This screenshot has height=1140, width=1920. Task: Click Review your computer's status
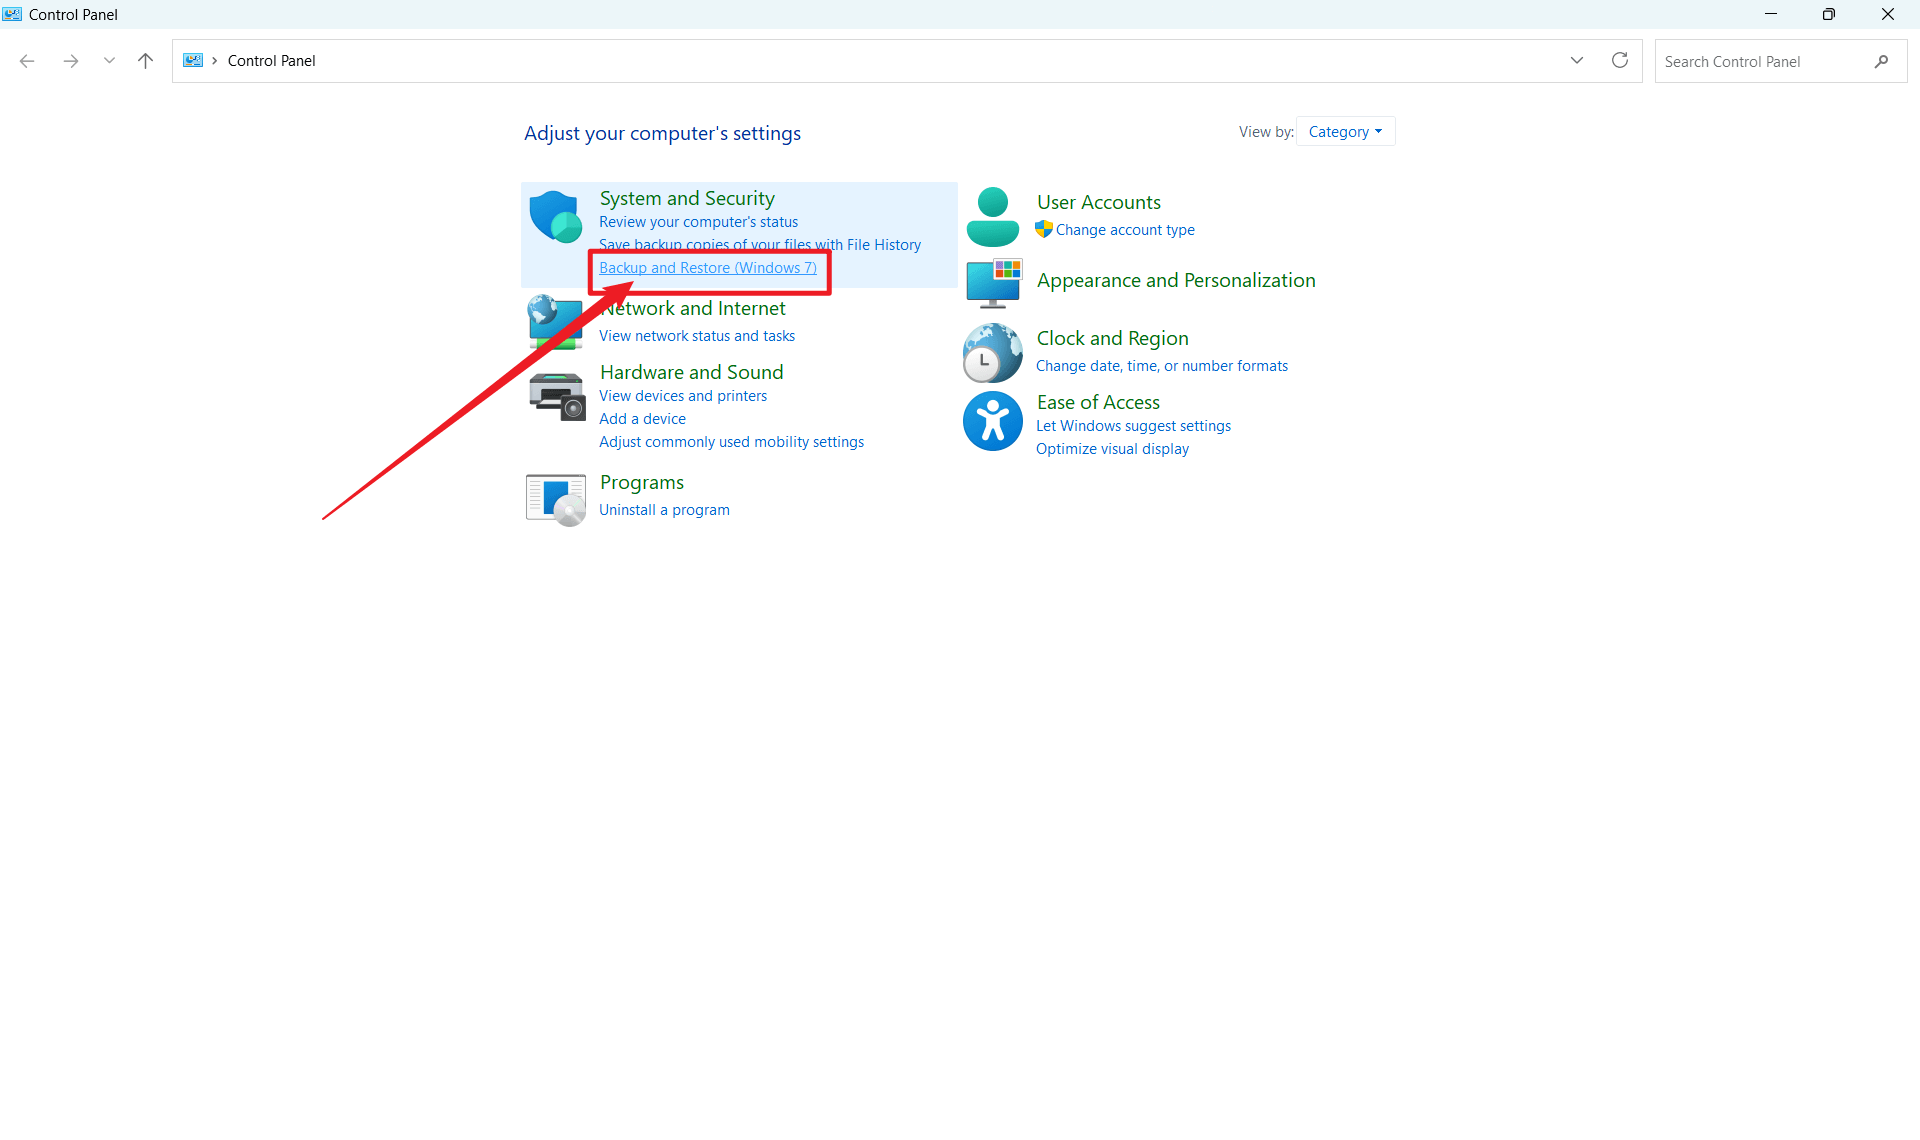[698, 222]
